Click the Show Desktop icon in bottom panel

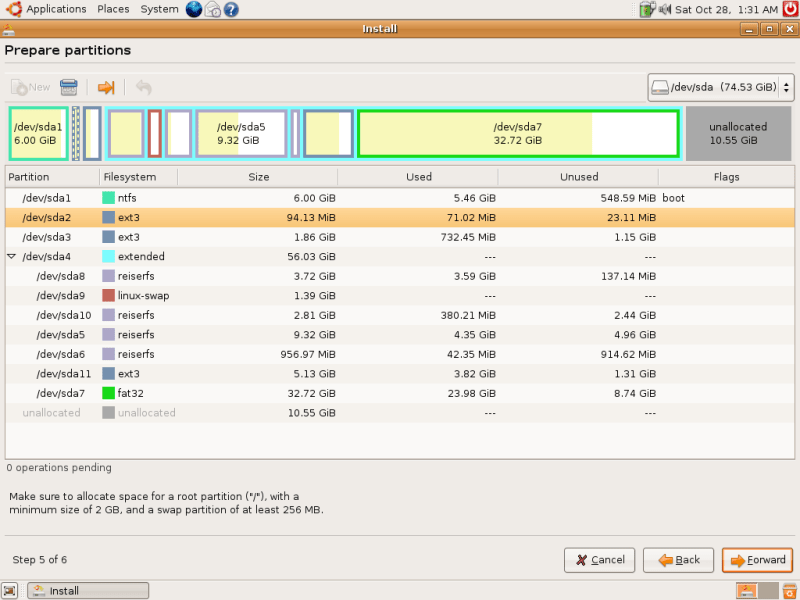pos(9,591)
